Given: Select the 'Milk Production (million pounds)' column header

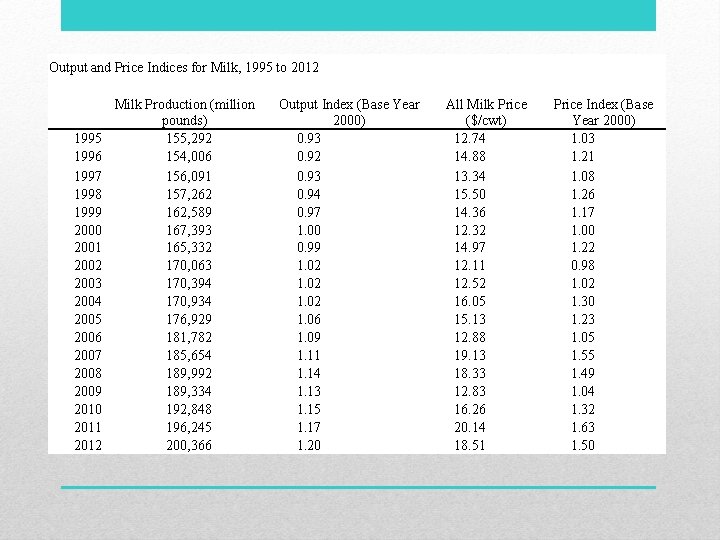Looking at the screenshot, I should [x=185, y=112].
